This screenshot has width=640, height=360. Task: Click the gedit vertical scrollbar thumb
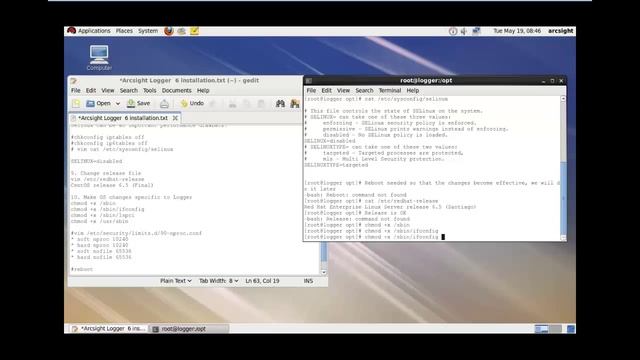coord(324,251)
